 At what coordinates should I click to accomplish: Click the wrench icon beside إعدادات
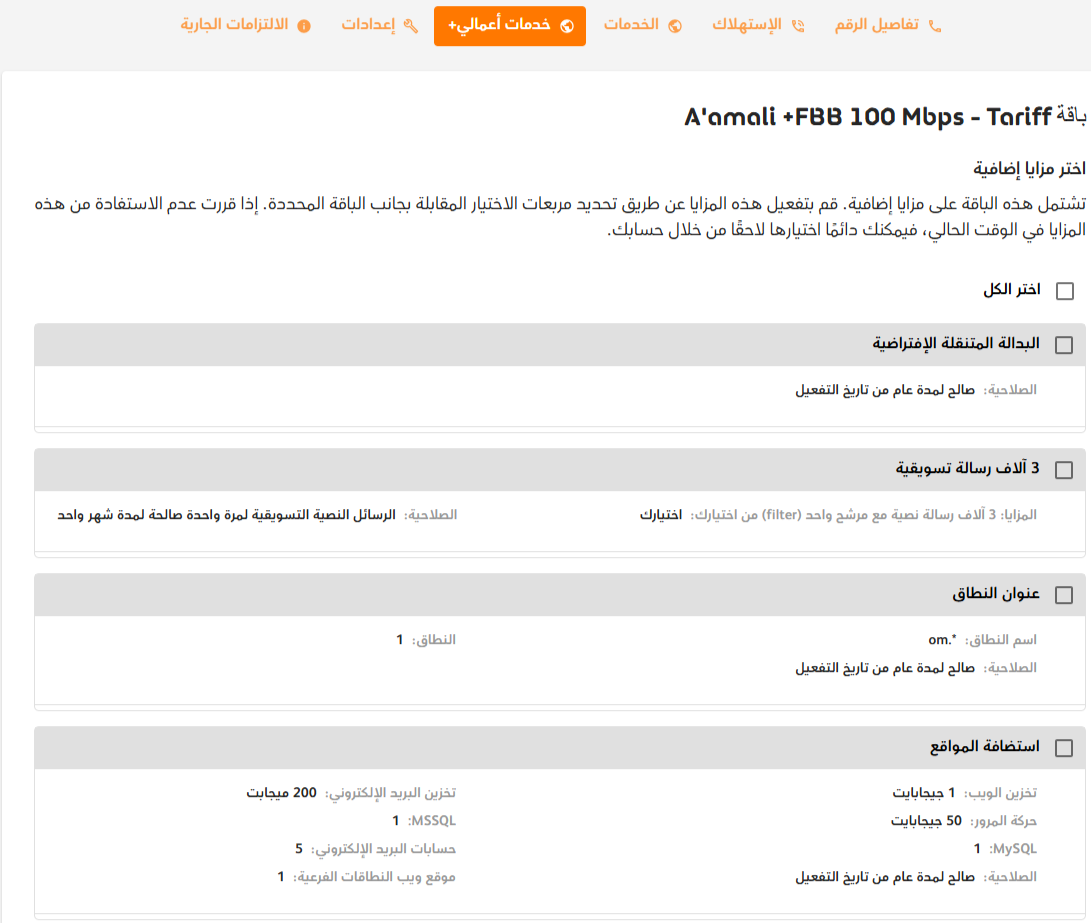410,26
